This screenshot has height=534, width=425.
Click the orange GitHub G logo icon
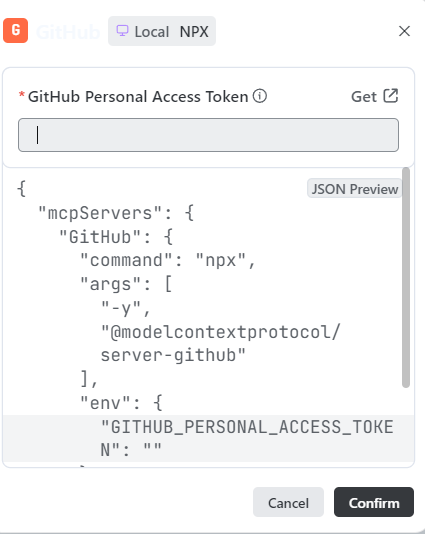[16, 31]
